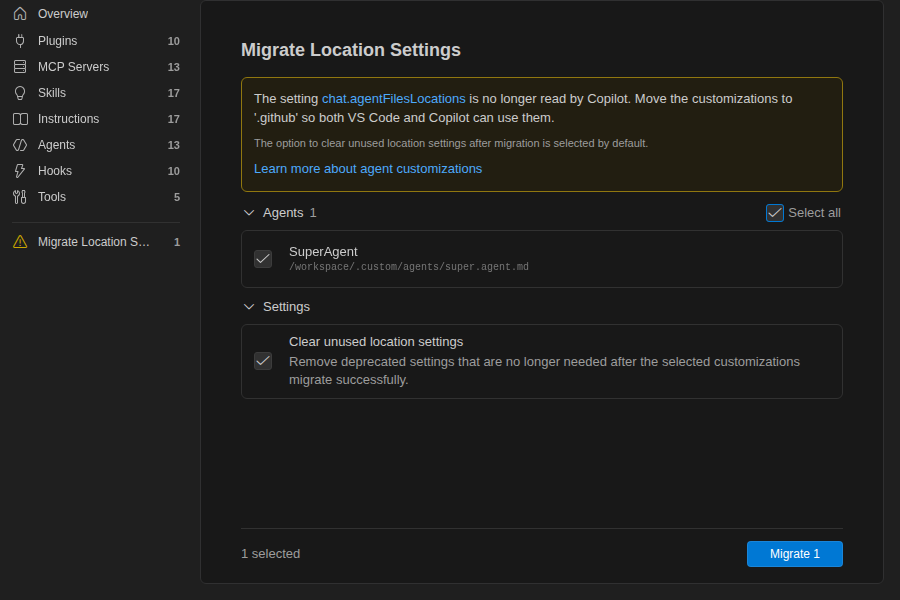Screen dimensions: 900x600
Task: Select Migrate Location Settings sidebar entry
Action: coord(96,242)
